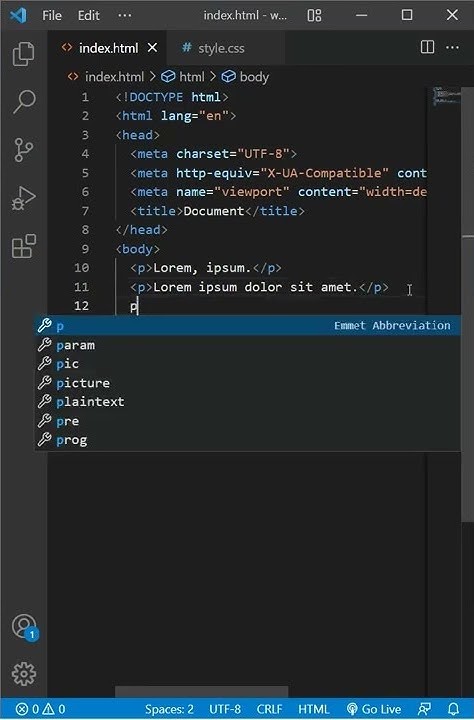This screenshot has height=720, width=474.
Task: Open errors and warnings in status bar
Action: (x=40, y=709)
